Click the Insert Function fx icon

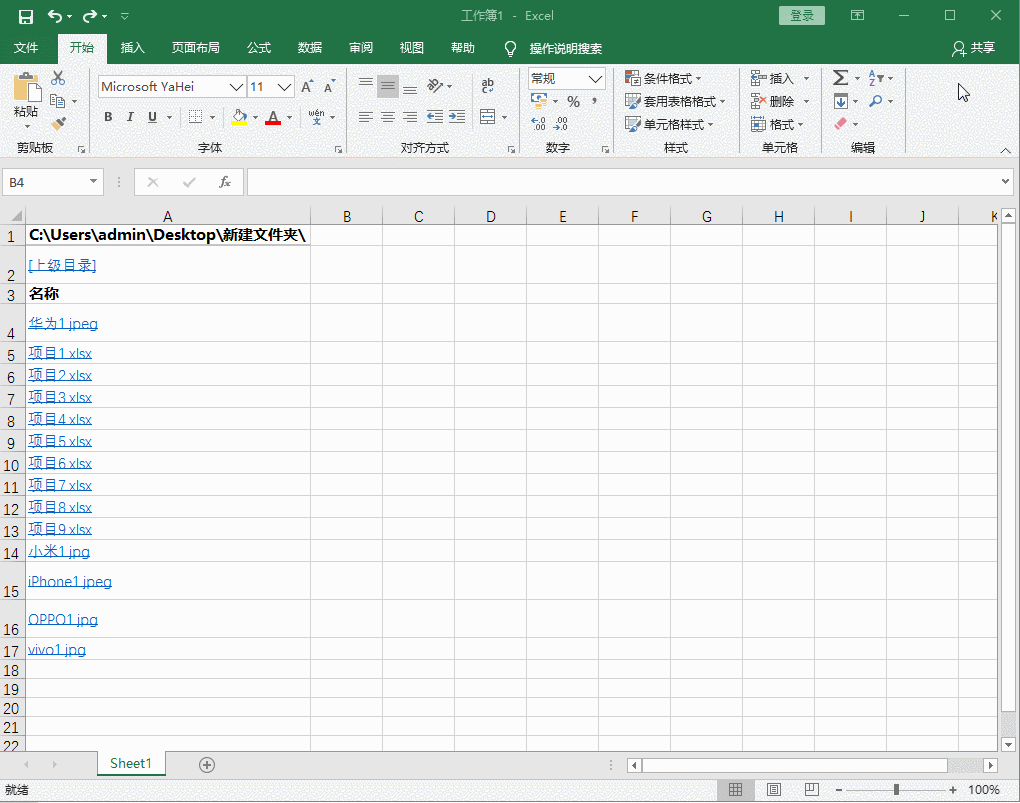point(225,182)
